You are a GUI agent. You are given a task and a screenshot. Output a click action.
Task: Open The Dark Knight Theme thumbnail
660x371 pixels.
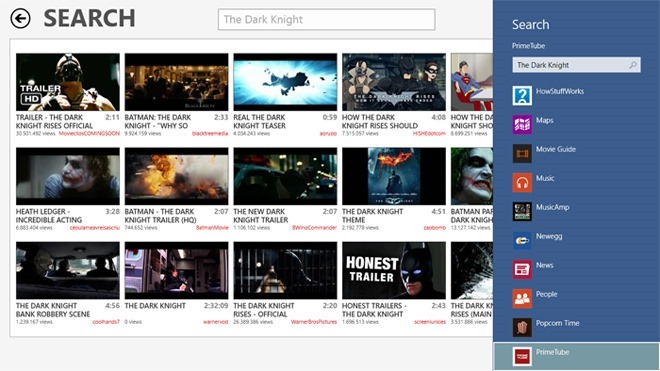click(x=394, y=176)
